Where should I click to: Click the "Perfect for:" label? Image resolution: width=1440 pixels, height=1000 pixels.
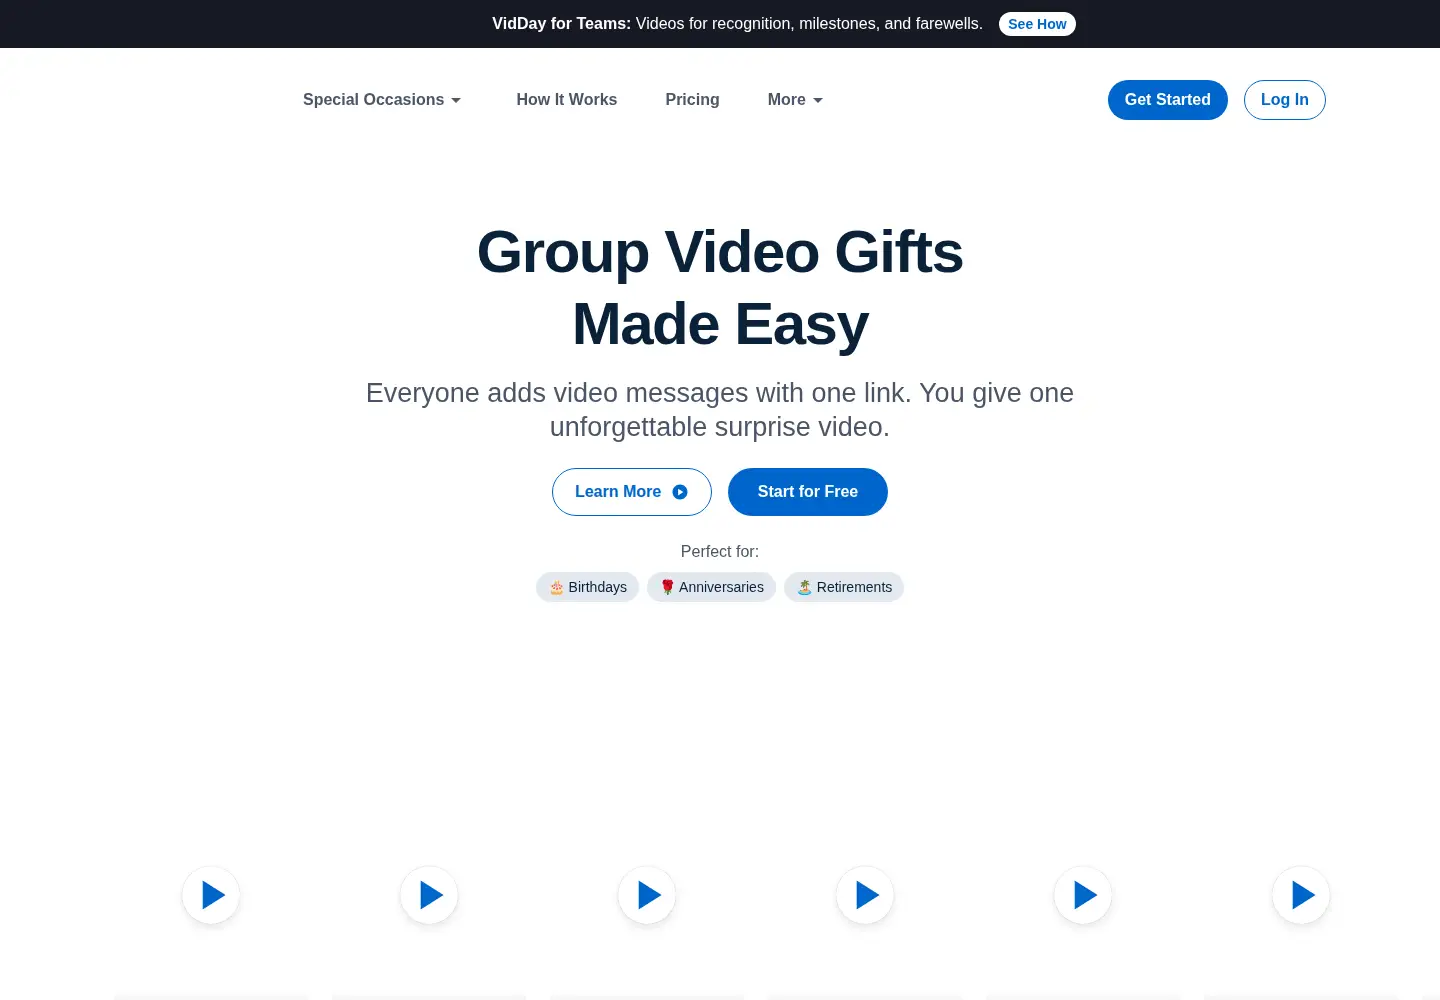click(x=720, y=551)
